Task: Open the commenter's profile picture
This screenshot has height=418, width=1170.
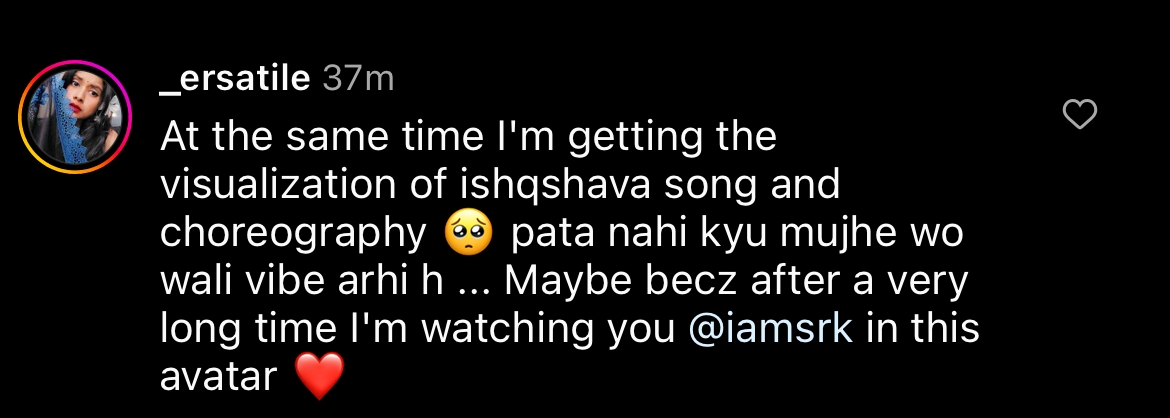Action: 75,116
